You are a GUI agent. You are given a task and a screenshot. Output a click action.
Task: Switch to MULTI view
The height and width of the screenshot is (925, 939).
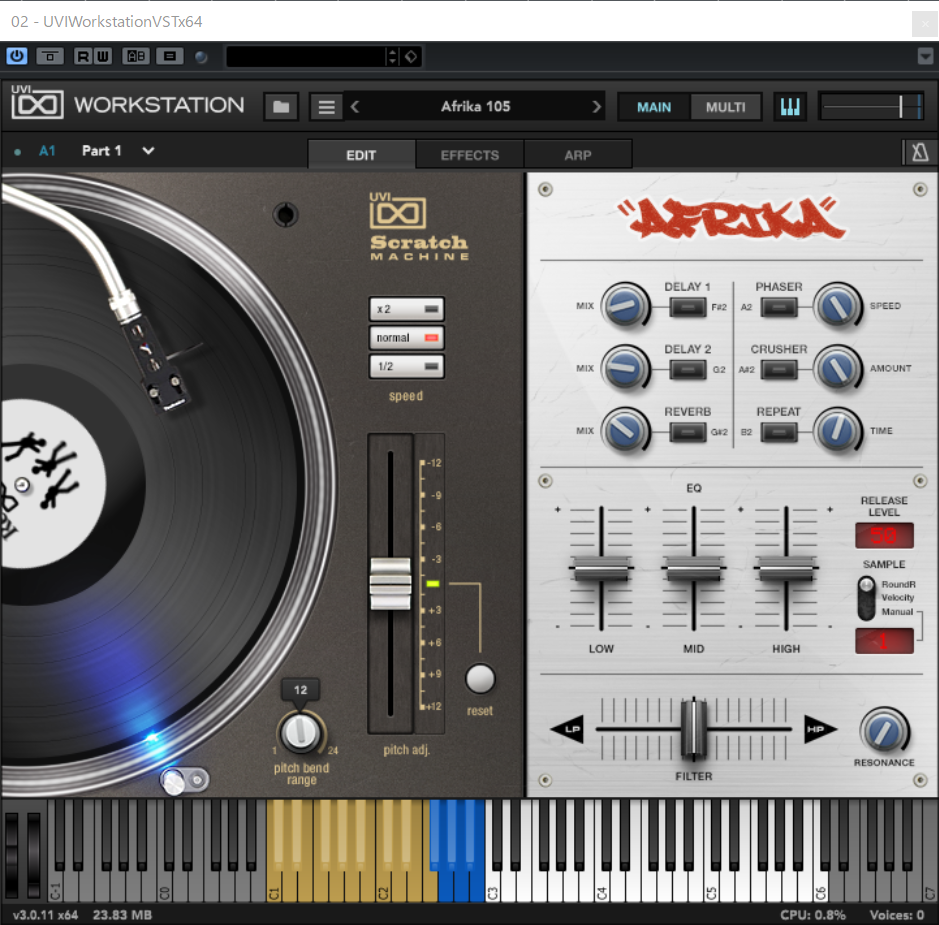coord(725,107)
